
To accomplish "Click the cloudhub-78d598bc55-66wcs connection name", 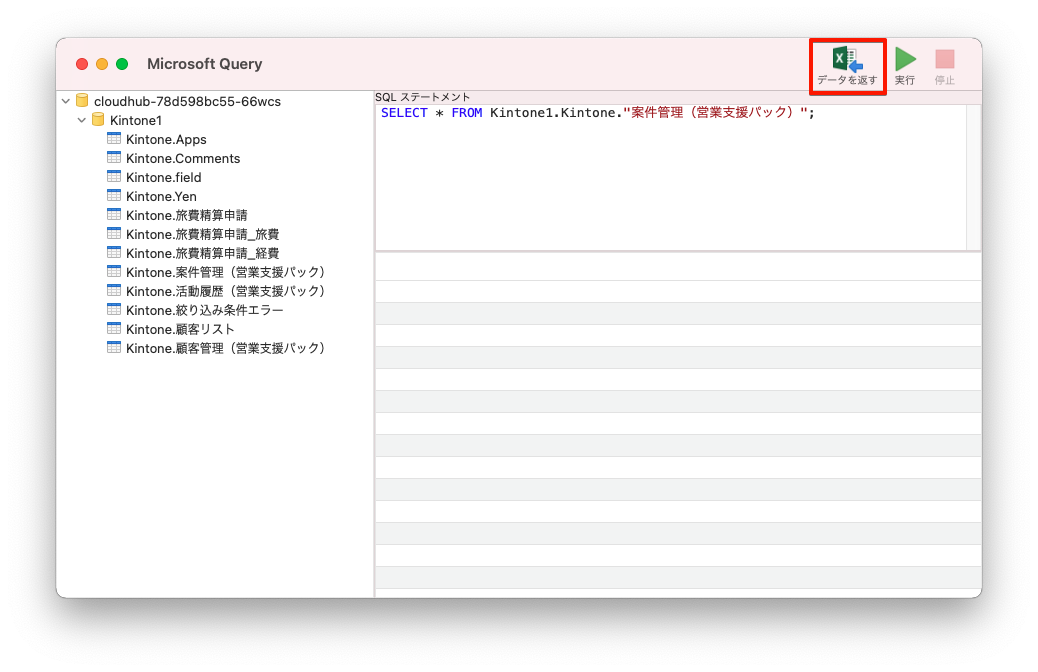I will point(187,101).
